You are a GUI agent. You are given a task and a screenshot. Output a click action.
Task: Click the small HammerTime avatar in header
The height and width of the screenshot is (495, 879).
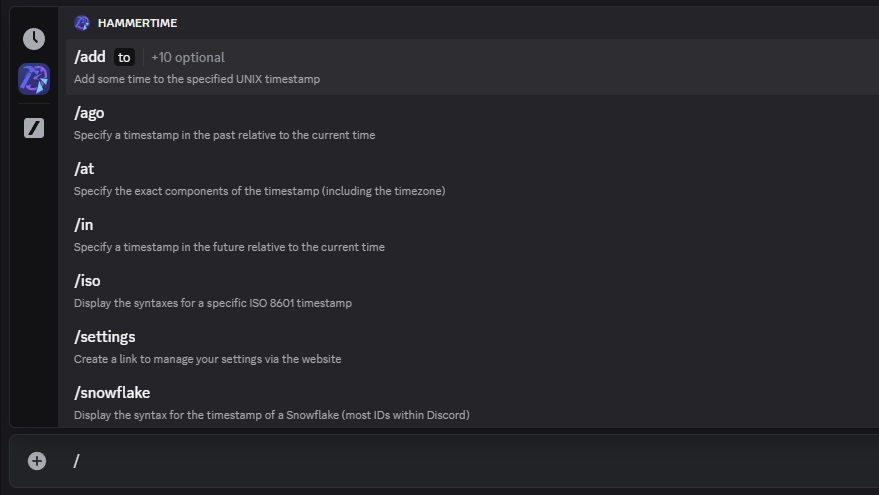tap(82, 23)
